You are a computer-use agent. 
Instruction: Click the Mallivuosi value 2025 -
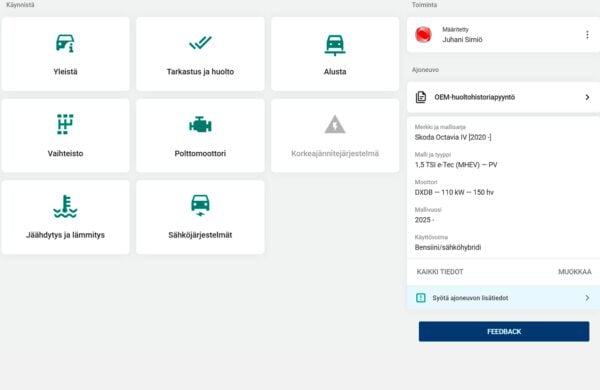click(424, 220)
